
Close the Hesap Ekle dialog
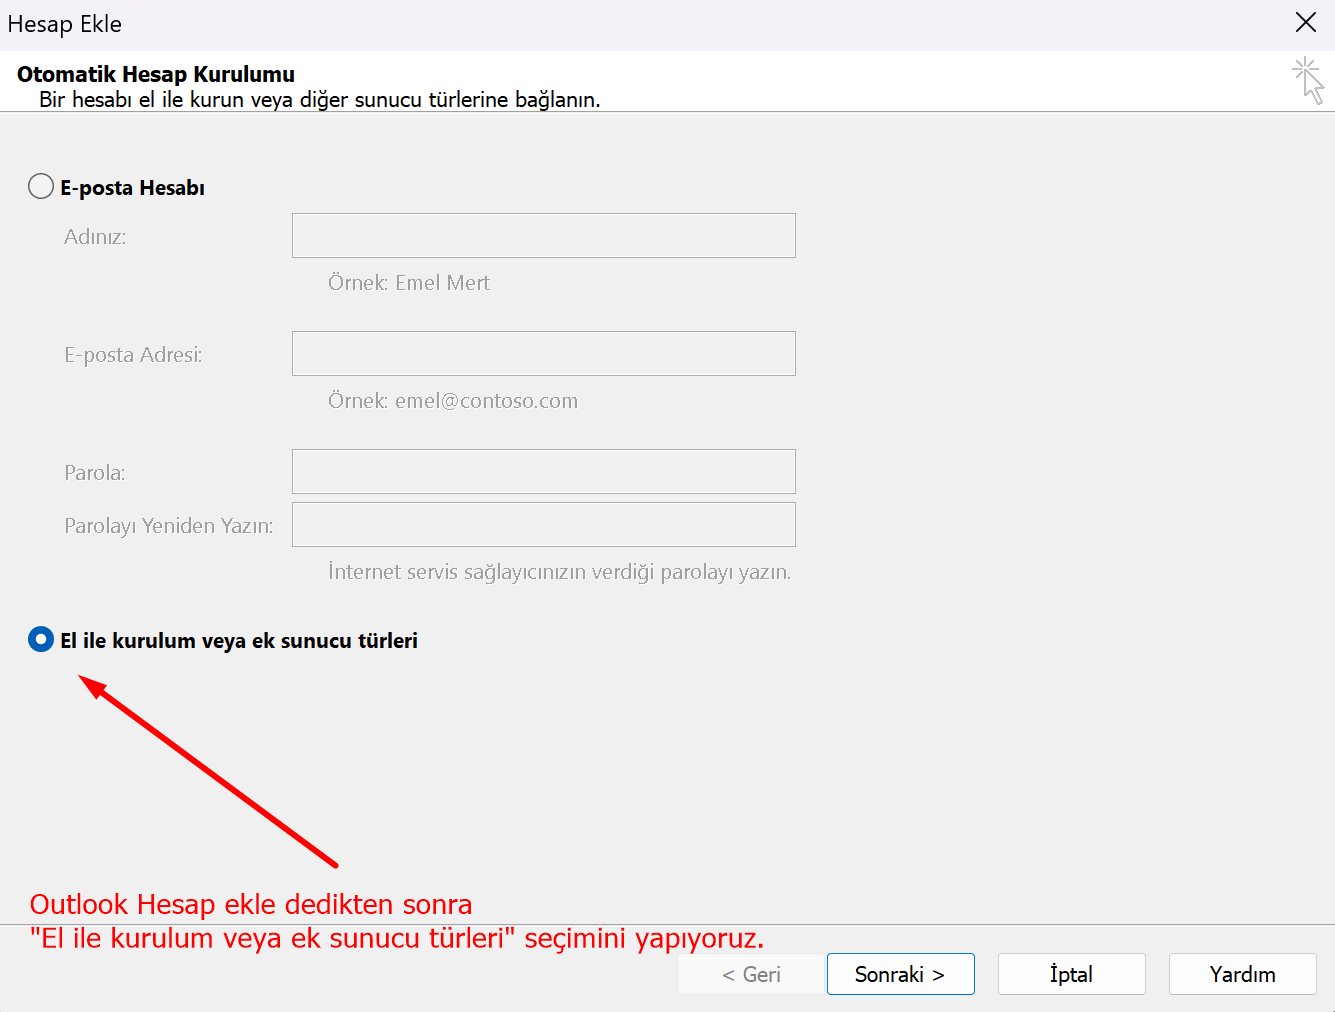(x=1306, y=22)
